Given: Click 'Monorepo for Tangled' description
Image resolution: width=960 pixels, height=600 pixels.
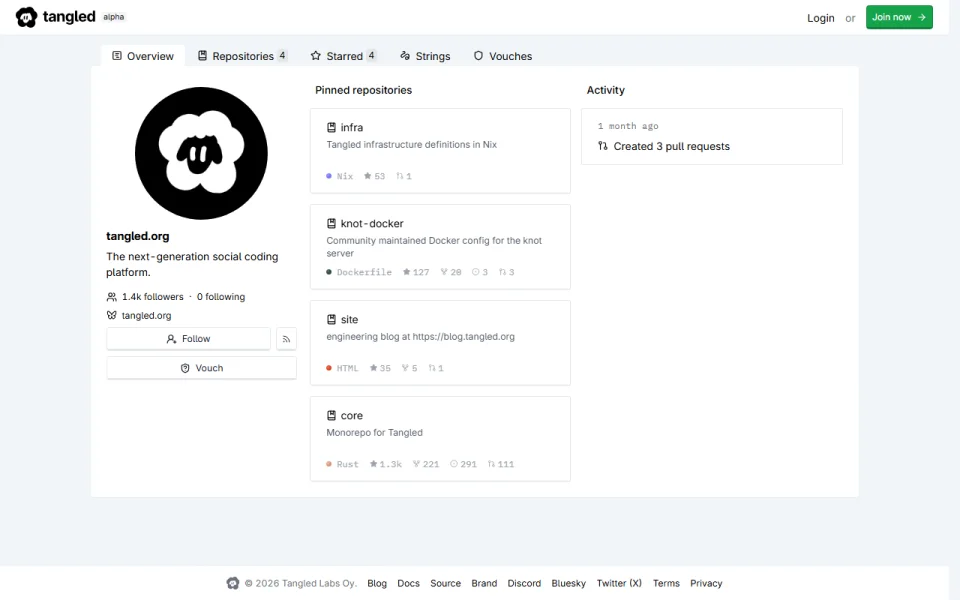Looking at the screenshot, I should pos(375,433).
